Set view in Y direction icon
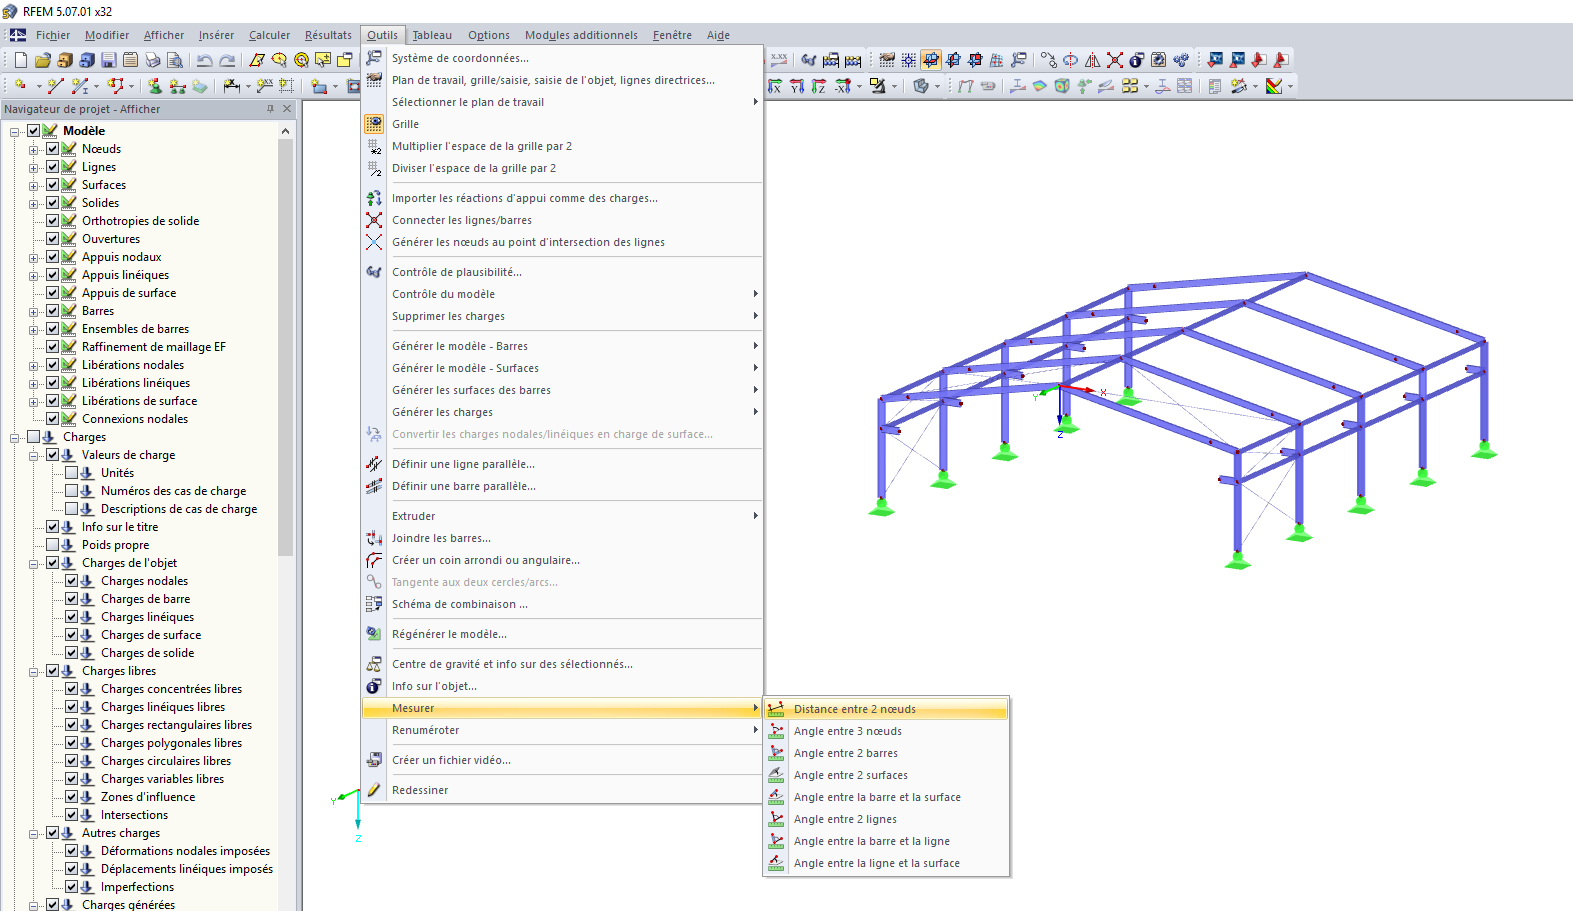1573x911 pixels. [797, 86]
